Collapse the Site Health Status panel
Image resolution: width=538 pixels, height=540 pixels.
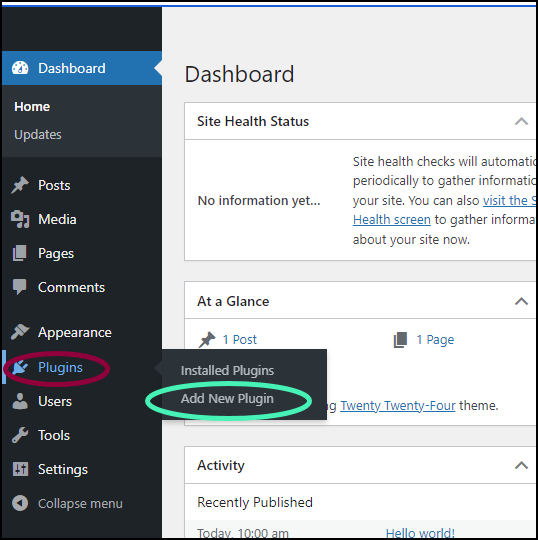tap(521, 121)
